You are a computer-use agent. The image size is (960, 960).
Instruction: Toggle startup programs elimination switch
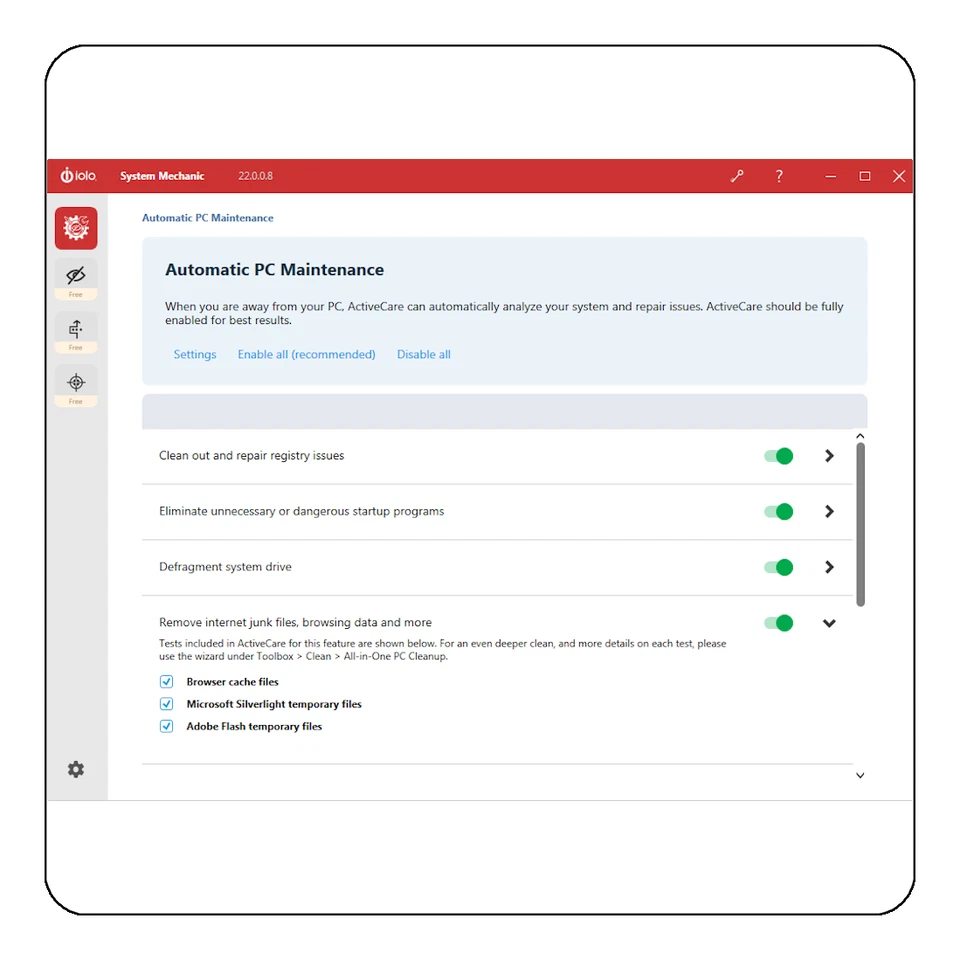(x=779, y=512)
